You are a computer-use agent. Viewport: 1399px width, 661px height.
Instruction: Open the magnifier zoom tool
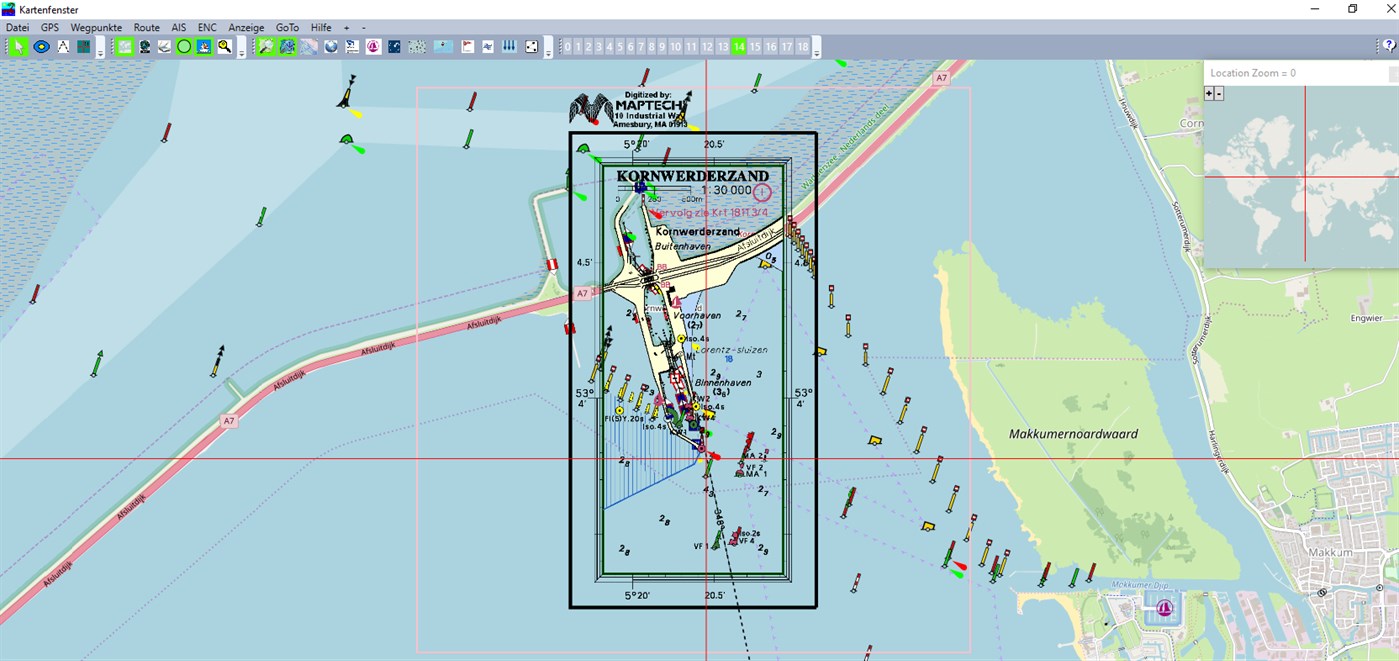point(224,46)
